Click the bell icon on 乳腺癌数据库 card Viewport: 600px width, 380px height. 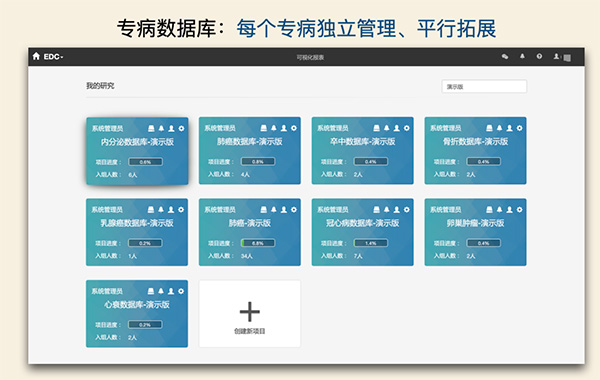pos(161,210)
